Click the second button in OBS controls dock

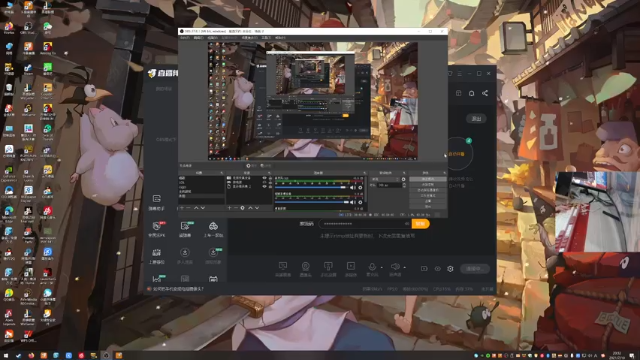point(428,184)
